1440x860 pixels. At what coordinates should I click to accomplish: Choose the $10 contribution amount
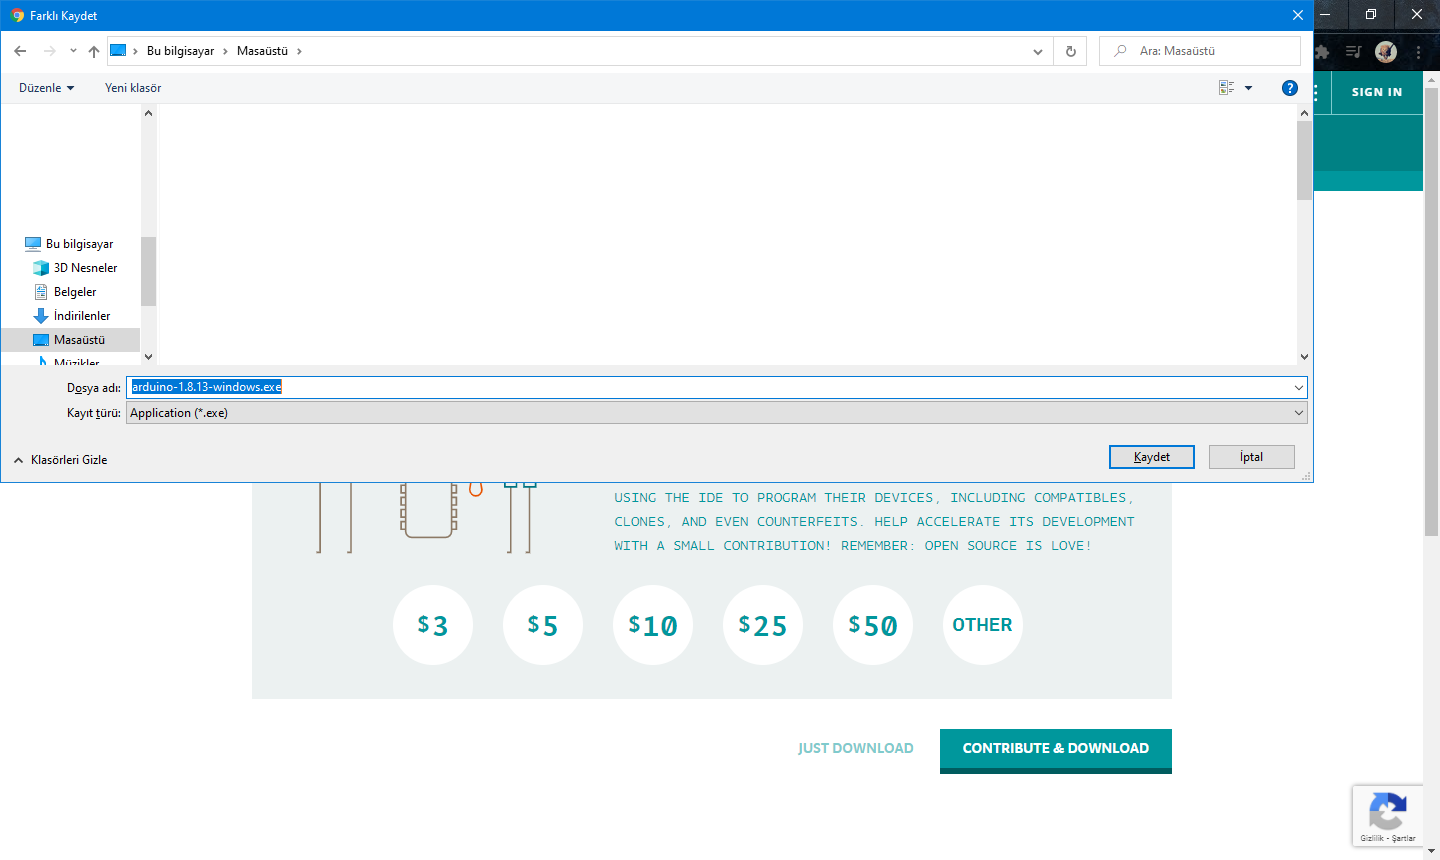tap(653, 625)
